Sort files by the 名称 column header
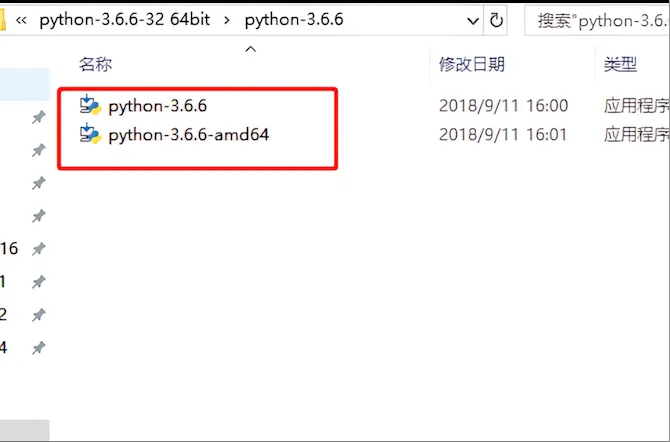Viewport: 670px width, 442px height. (x=96, y=65)
